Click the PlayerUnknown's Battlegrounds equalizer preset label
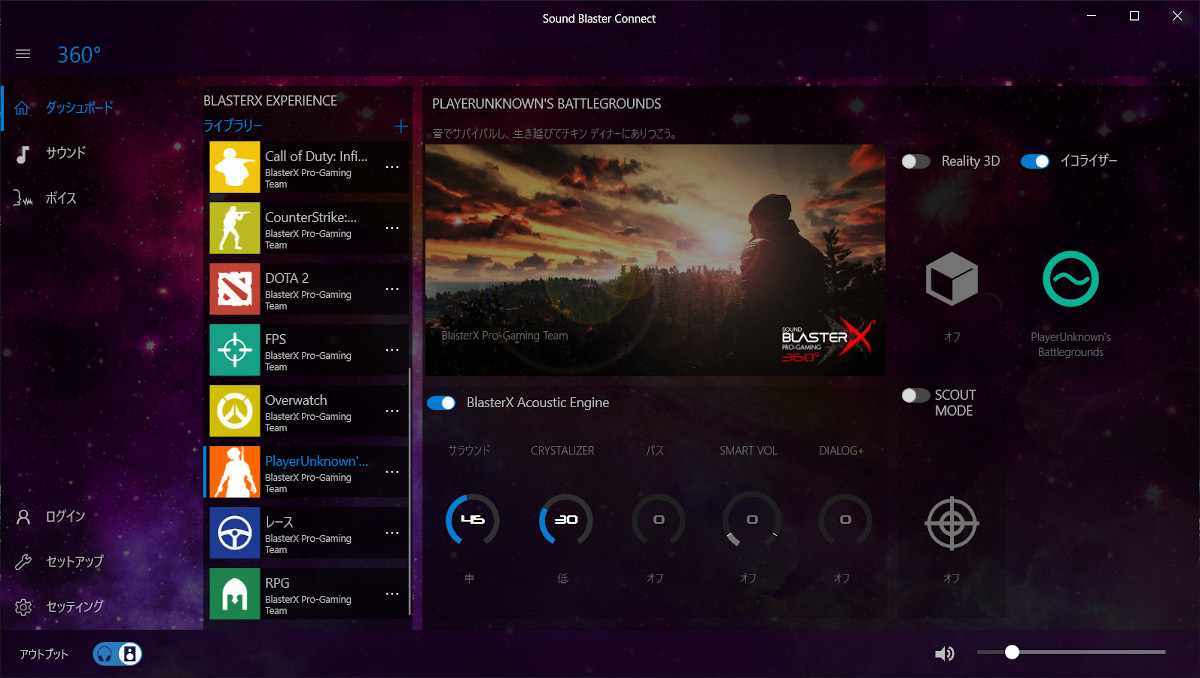 tap(1070, 345)
